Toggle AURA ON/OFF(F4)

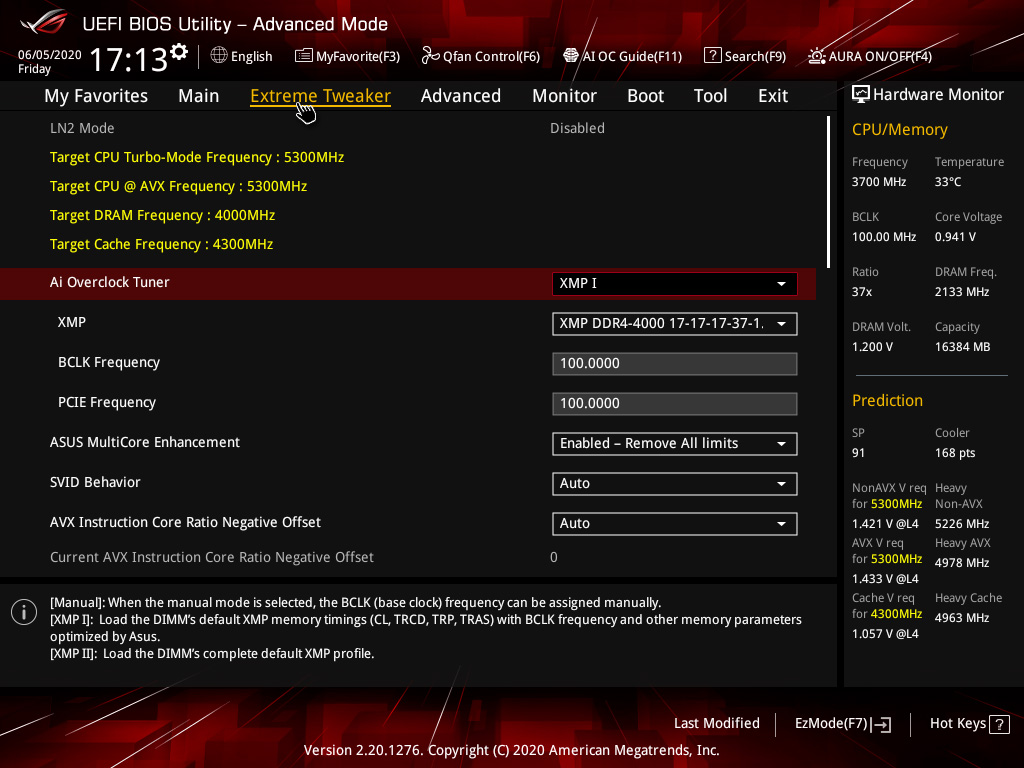[x=870, y=56]
